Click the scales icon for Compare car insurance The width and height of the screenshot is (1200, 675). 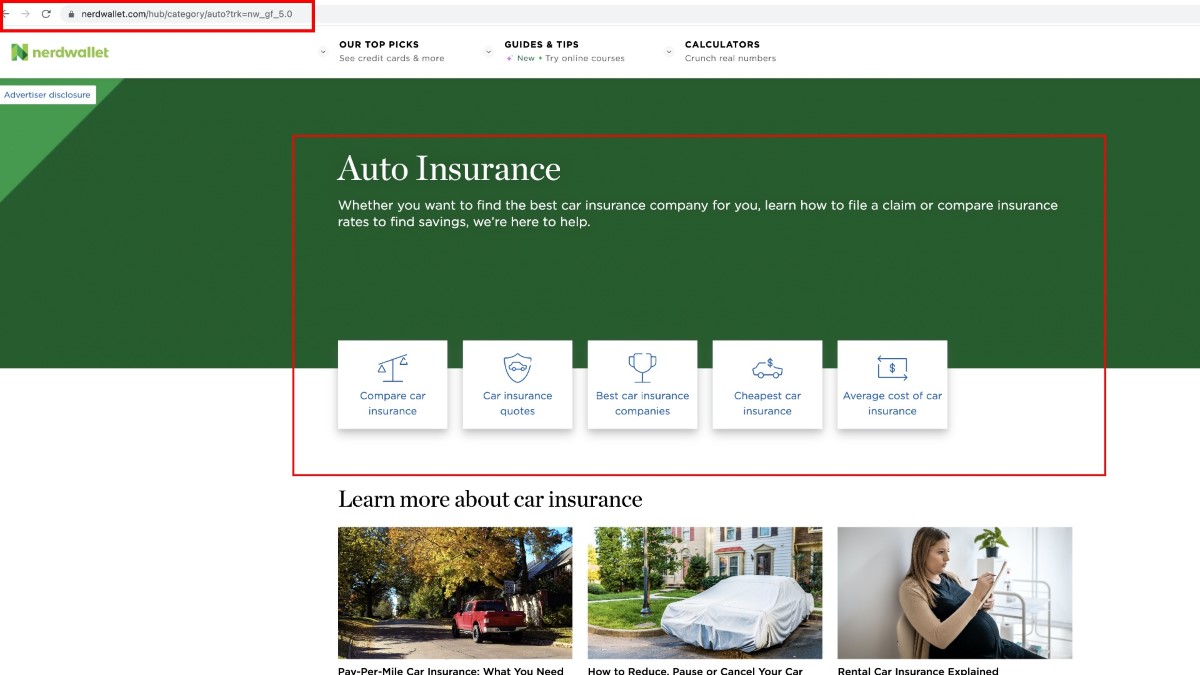coord(392,368)
